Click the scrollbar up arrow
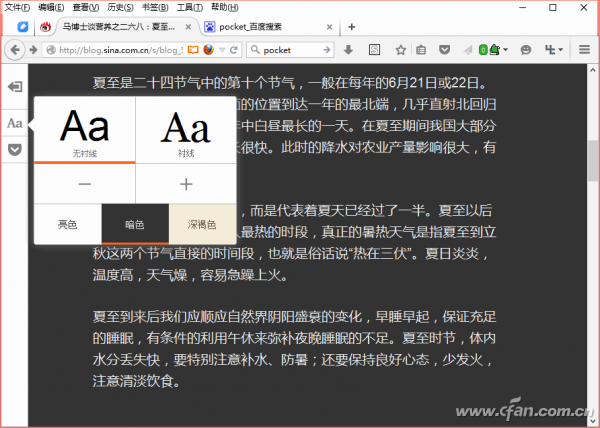Viewport: 600px width, 428px height. (x=593, y=70)
